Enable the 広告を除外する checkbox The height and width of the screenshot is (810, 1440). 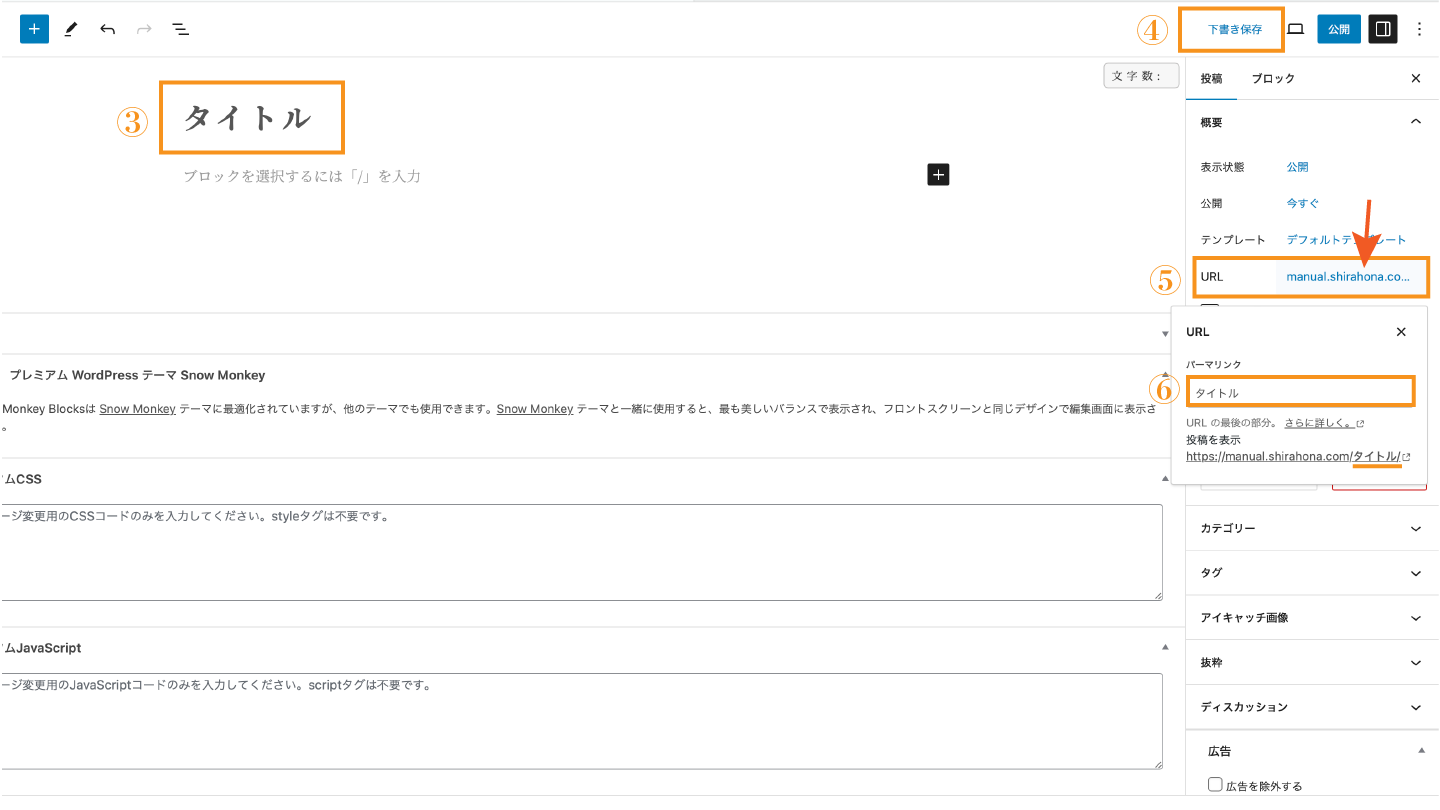(x=1215, y=785)
